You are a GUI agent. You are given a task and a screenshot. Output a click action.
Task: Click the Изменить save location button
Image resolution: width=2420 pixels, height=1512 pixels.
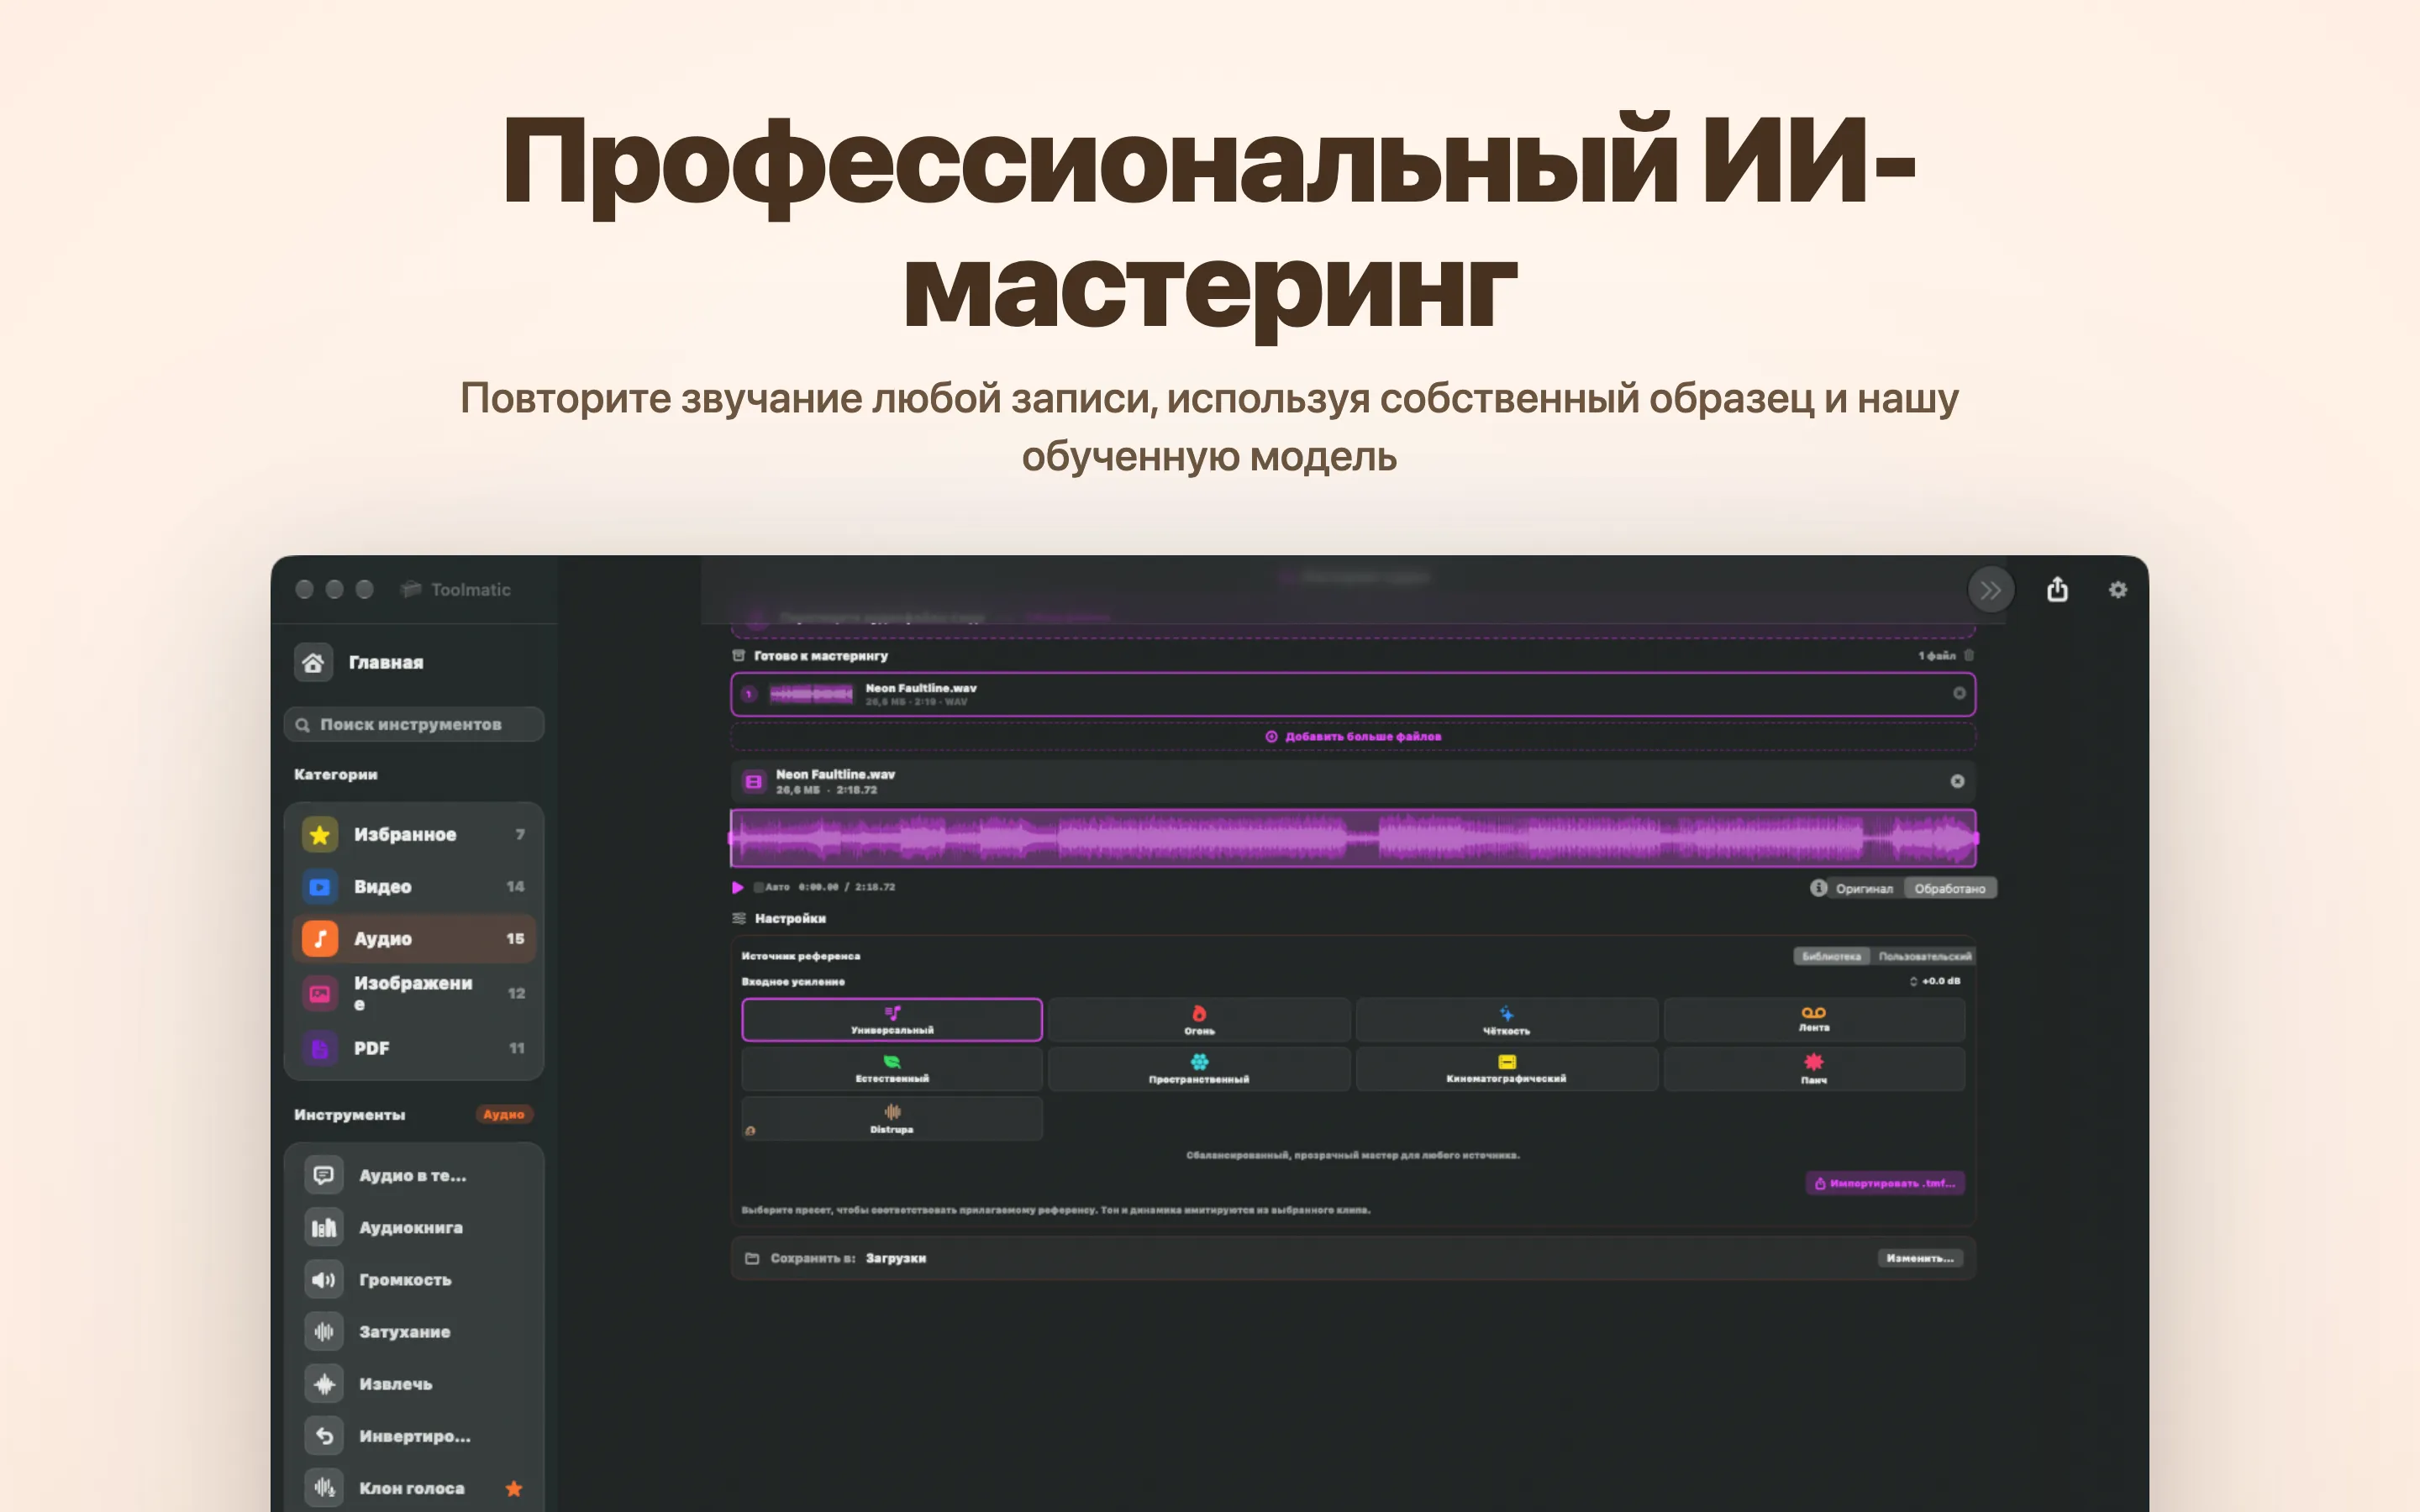click(1920, 1258)
